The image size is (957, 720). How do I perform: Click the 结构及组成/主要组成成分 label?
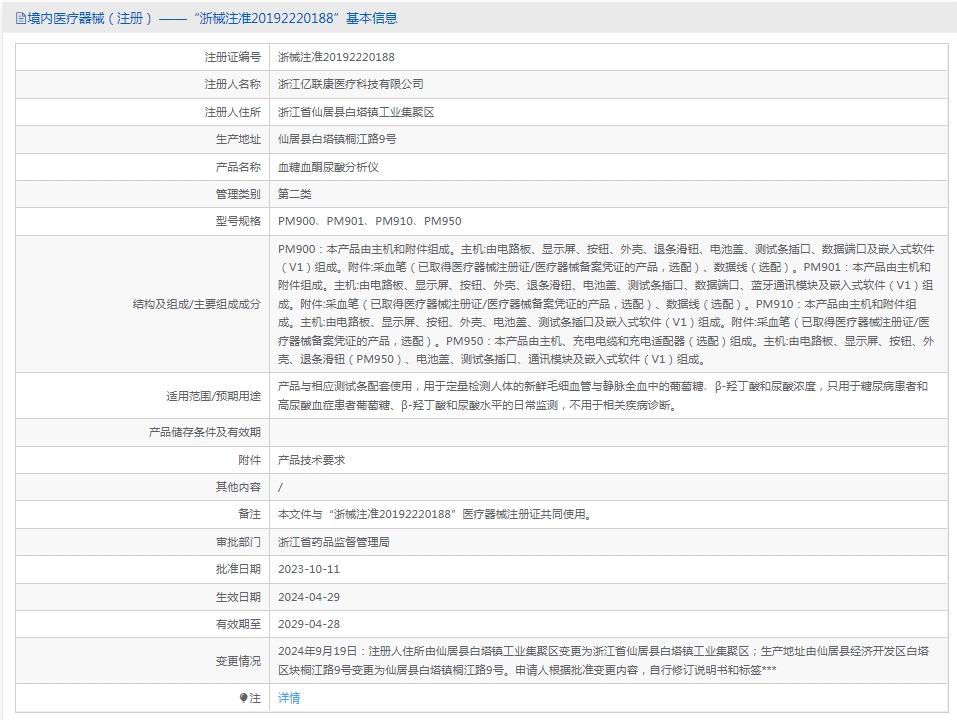pyautogui.click(x=197, y=304)
